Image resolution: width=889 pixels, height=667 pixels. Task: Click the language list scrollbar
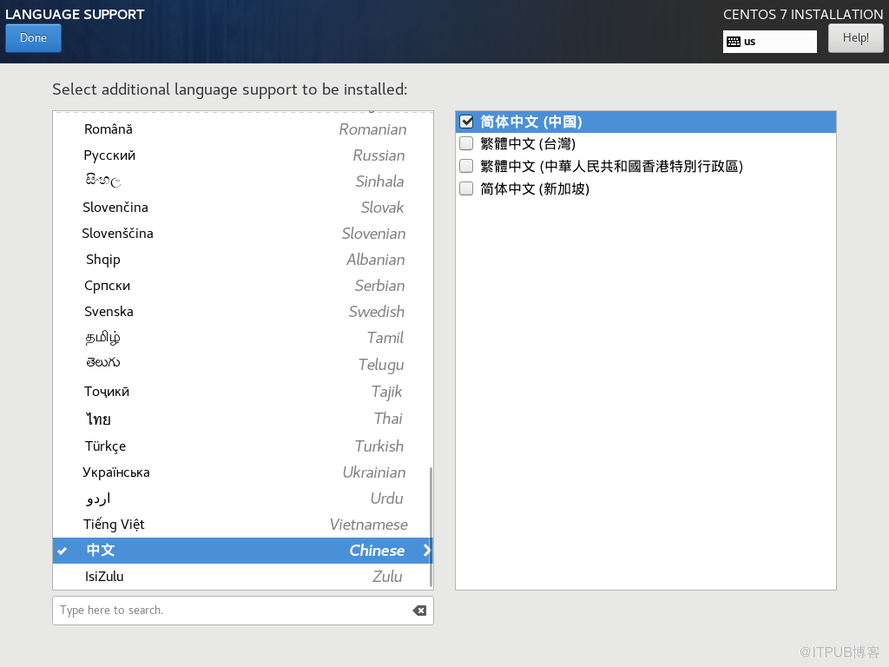(x=430, y=527)
